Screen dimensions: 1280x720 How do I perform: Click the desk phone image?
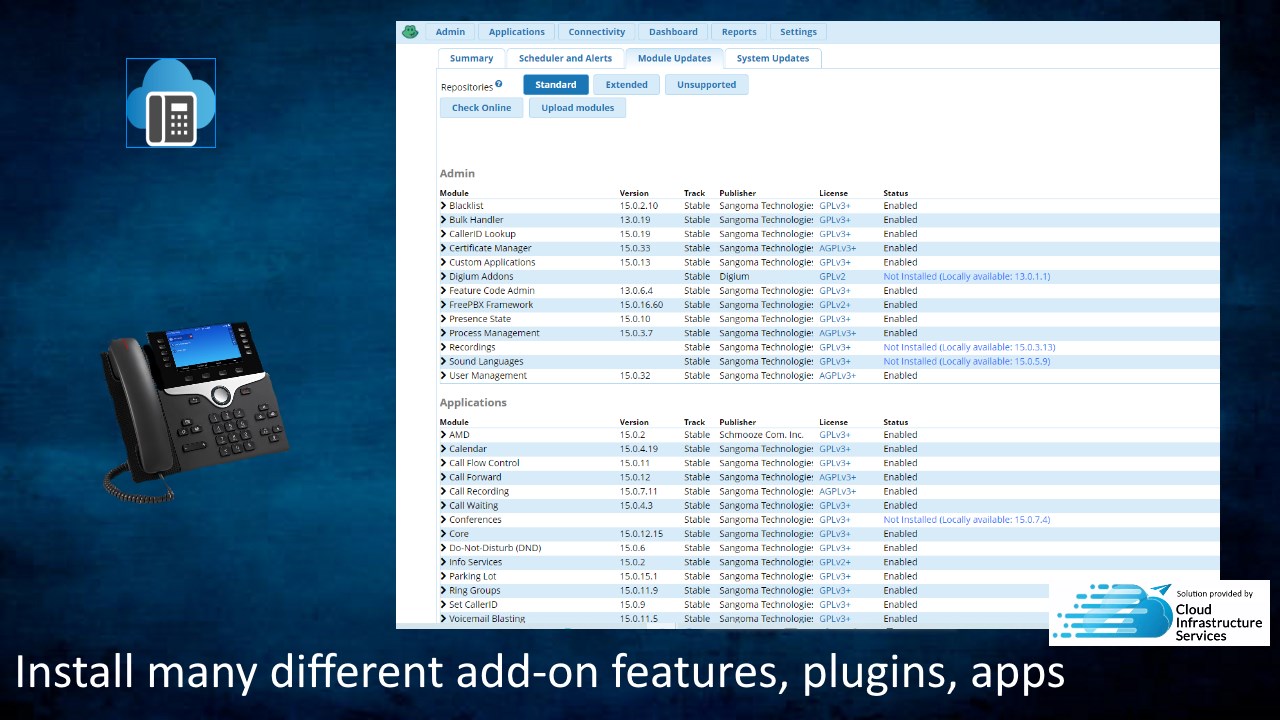tap(196, 410)
